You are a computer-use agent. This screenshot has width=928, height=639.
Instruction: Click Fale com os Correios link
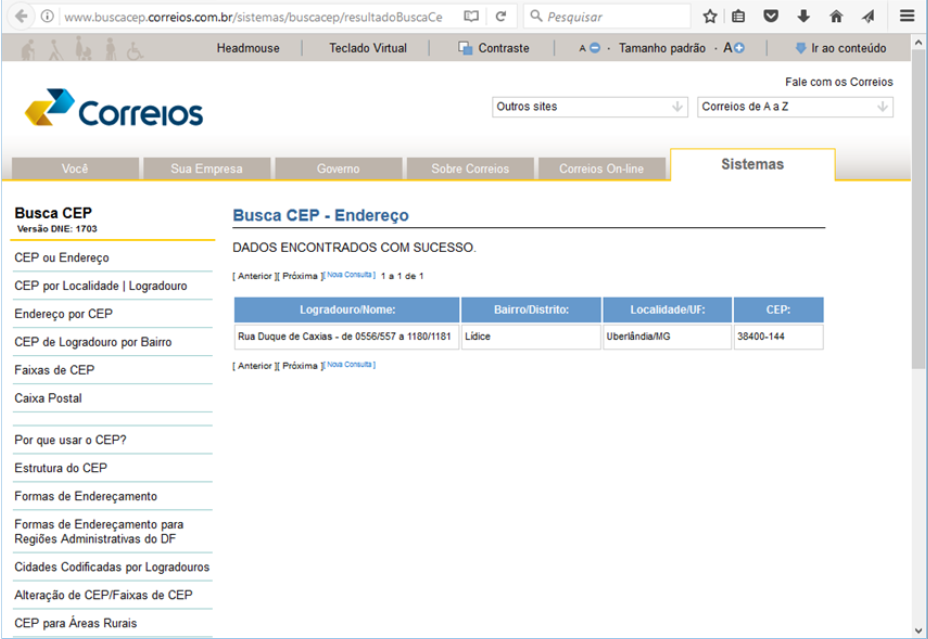click(839, 82)
